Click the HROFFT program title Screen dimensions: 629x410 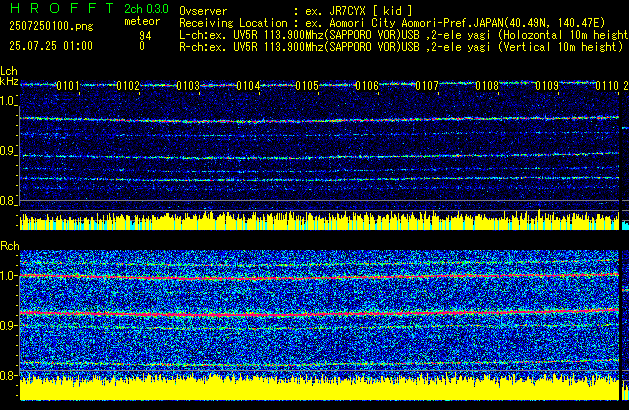[x=62, y=8]
